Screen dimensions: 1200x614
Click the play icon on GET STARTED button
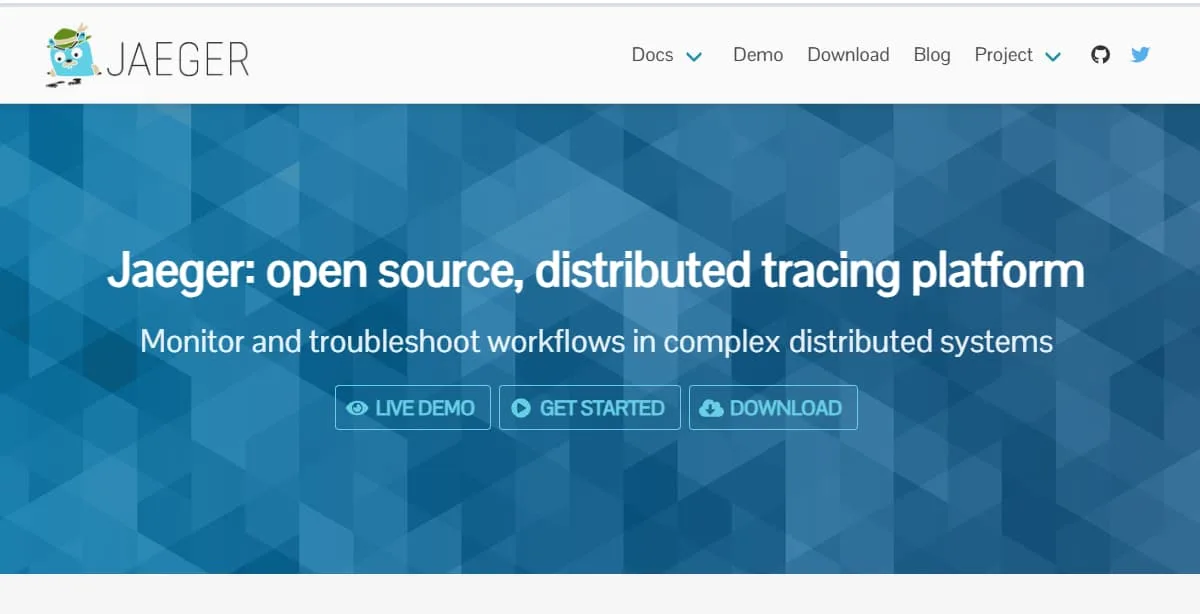point(523,408)
